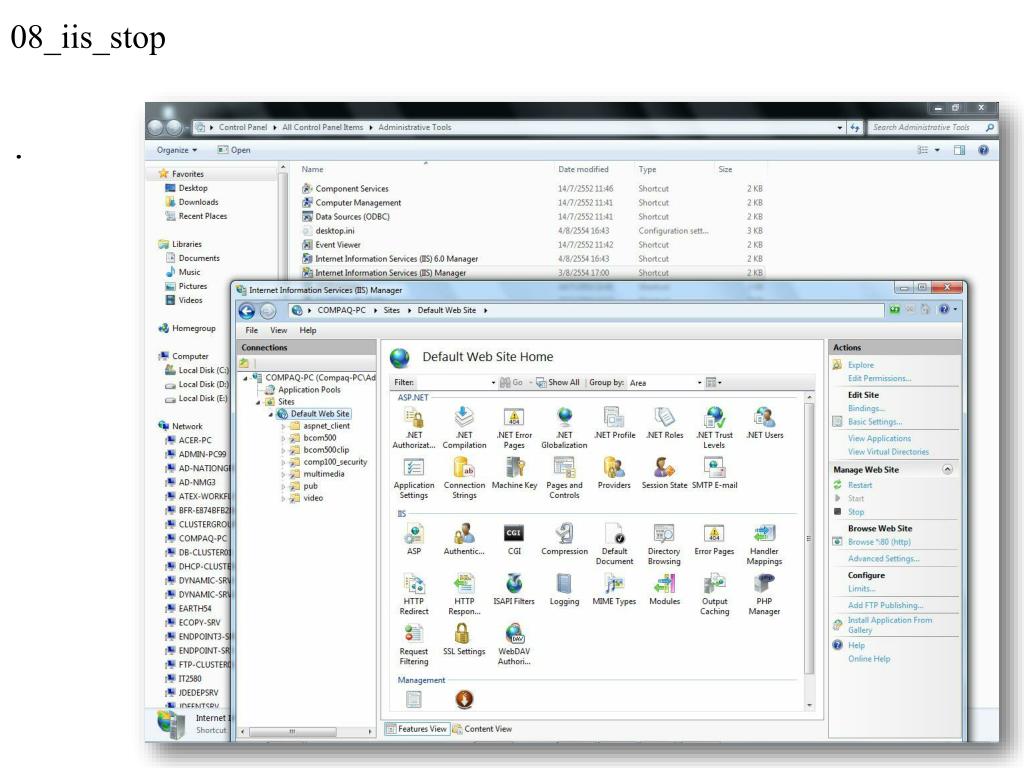The image size is (1024, 768).
Task: Open Advanced Settings... action link
Action: [884, 559]
